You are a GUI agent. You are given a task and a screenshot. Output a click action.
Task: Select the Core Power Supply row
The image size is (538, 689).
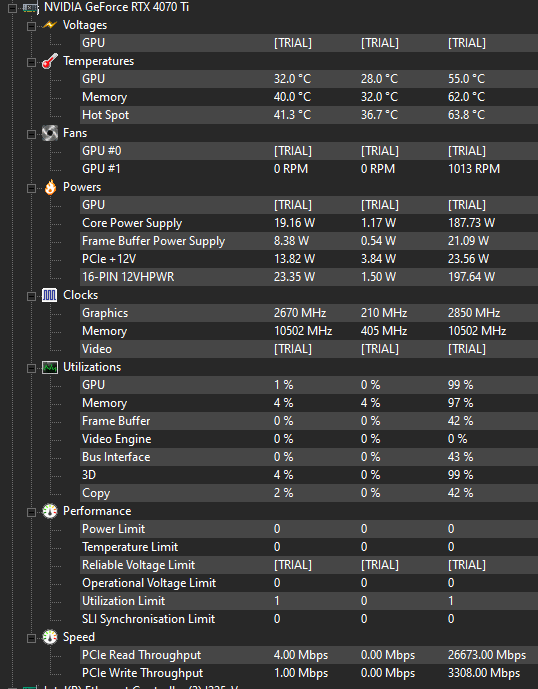point(309,223)
